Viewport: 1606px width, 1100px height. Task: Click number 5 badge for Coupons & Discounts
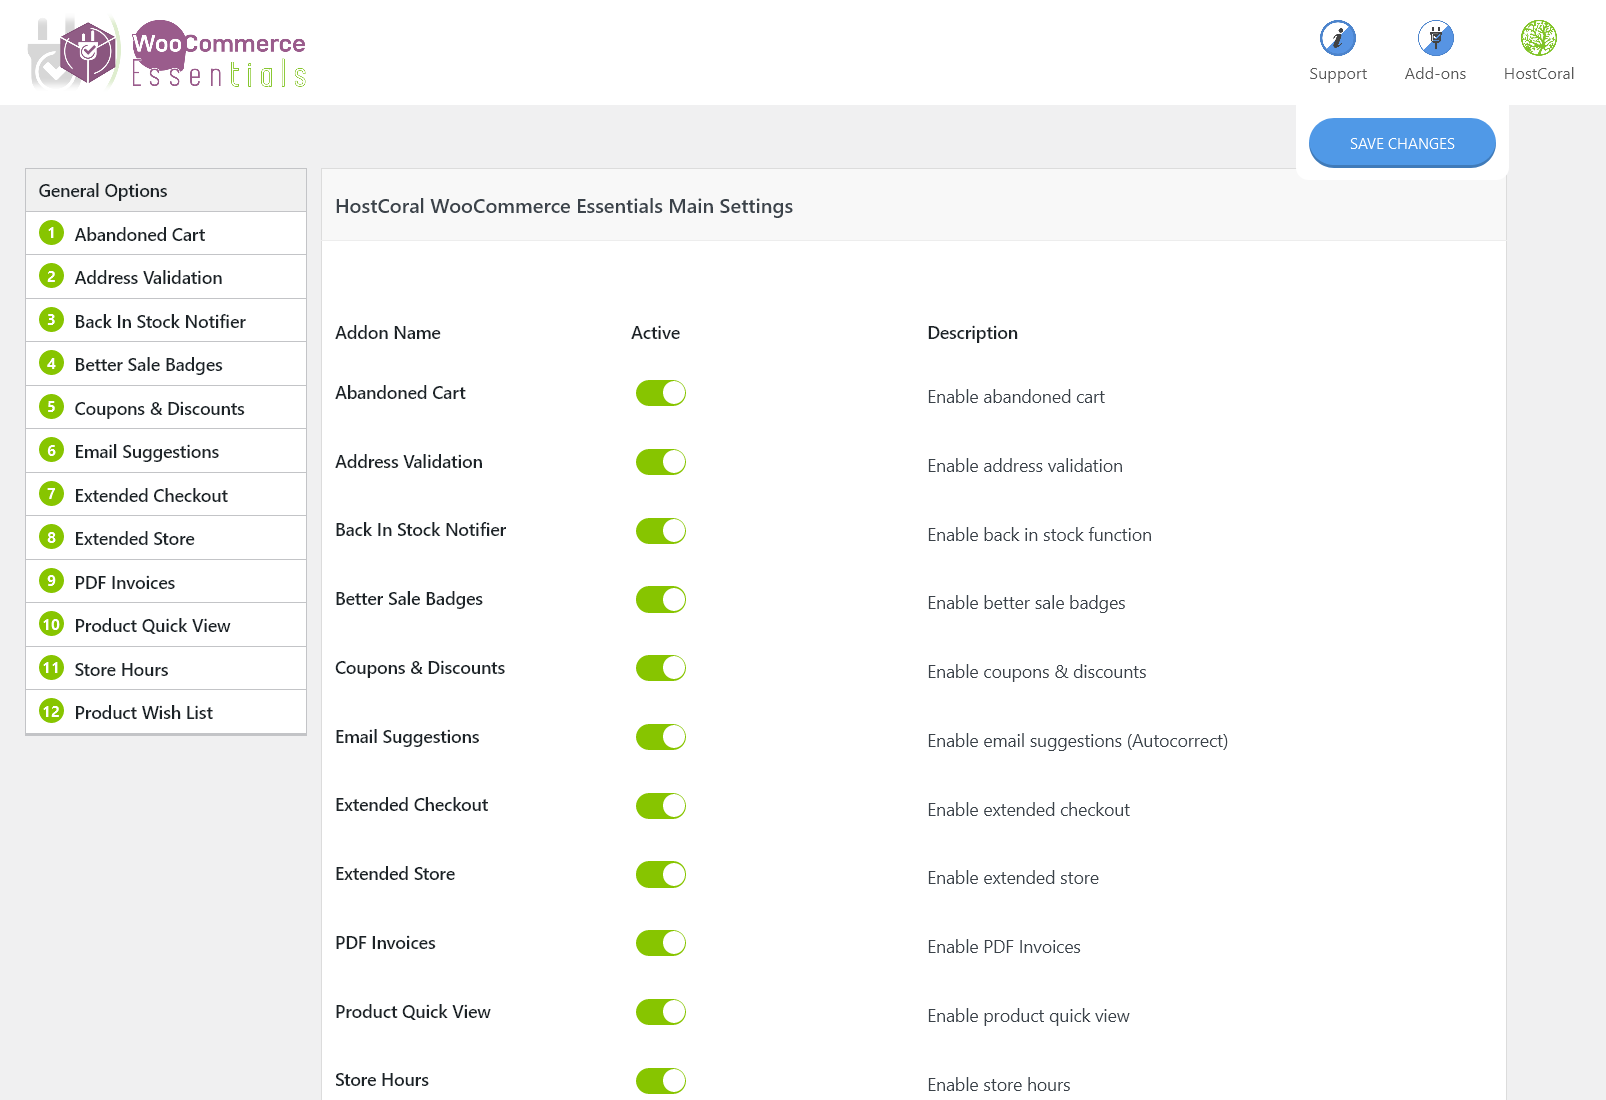tap(51, 407)
